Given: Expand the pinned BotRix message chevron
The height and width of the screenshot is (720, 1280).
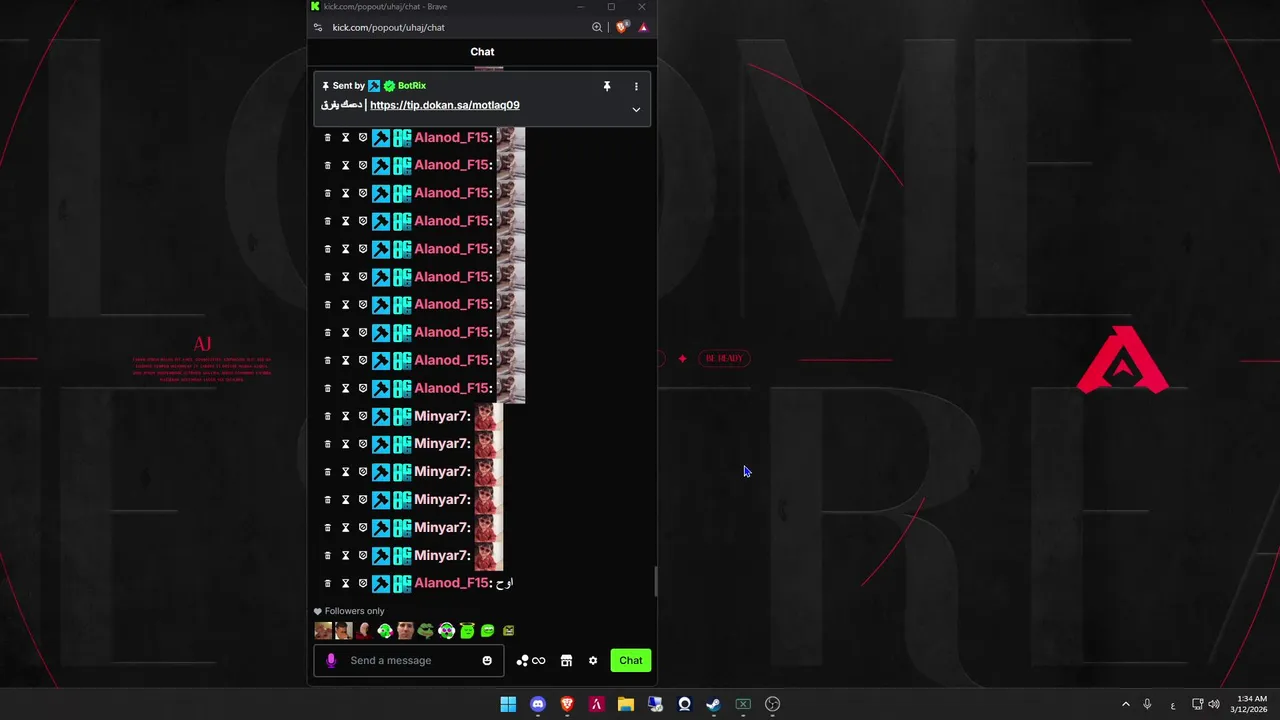Looking at the screenshot, I should 636,109.
